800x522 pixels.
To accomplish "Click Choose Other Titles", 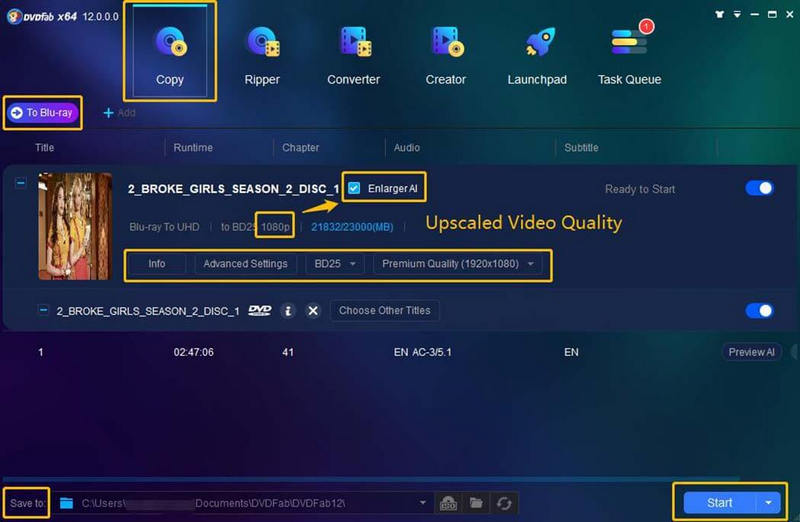I will [x=385, y=311].
